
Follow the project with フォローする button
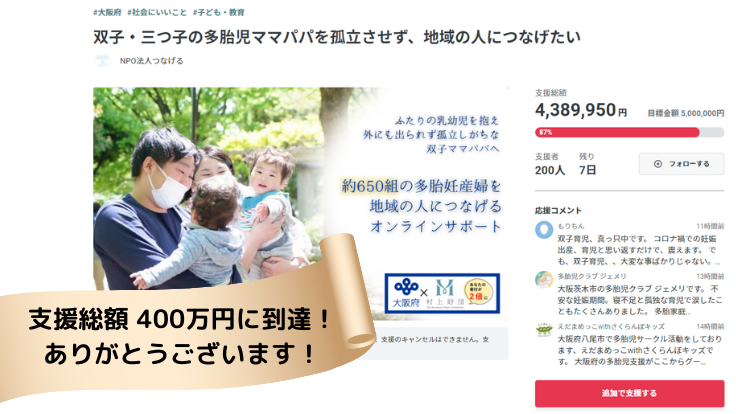click(681, 164)
